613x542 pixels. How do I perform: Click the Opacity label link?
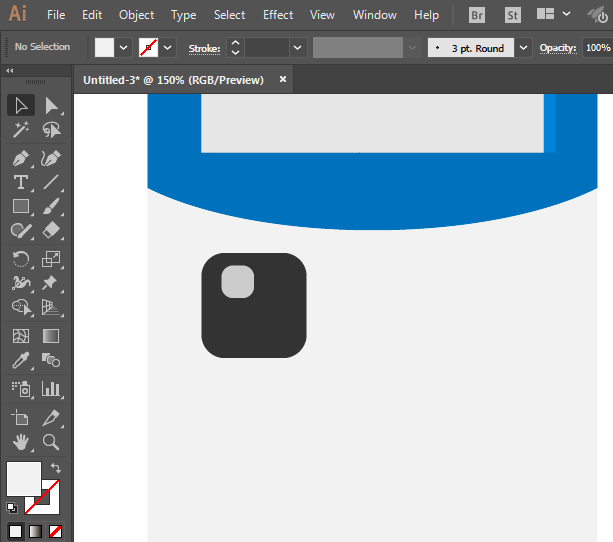click(x=558, y=48)
